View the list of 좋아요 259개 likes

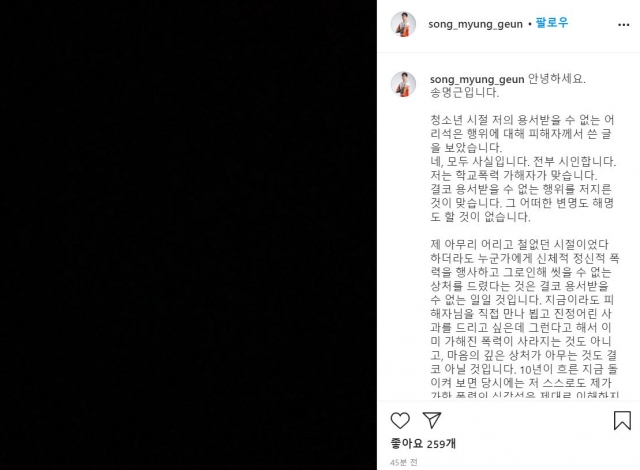pyautogui.click(x=423, y=443)
